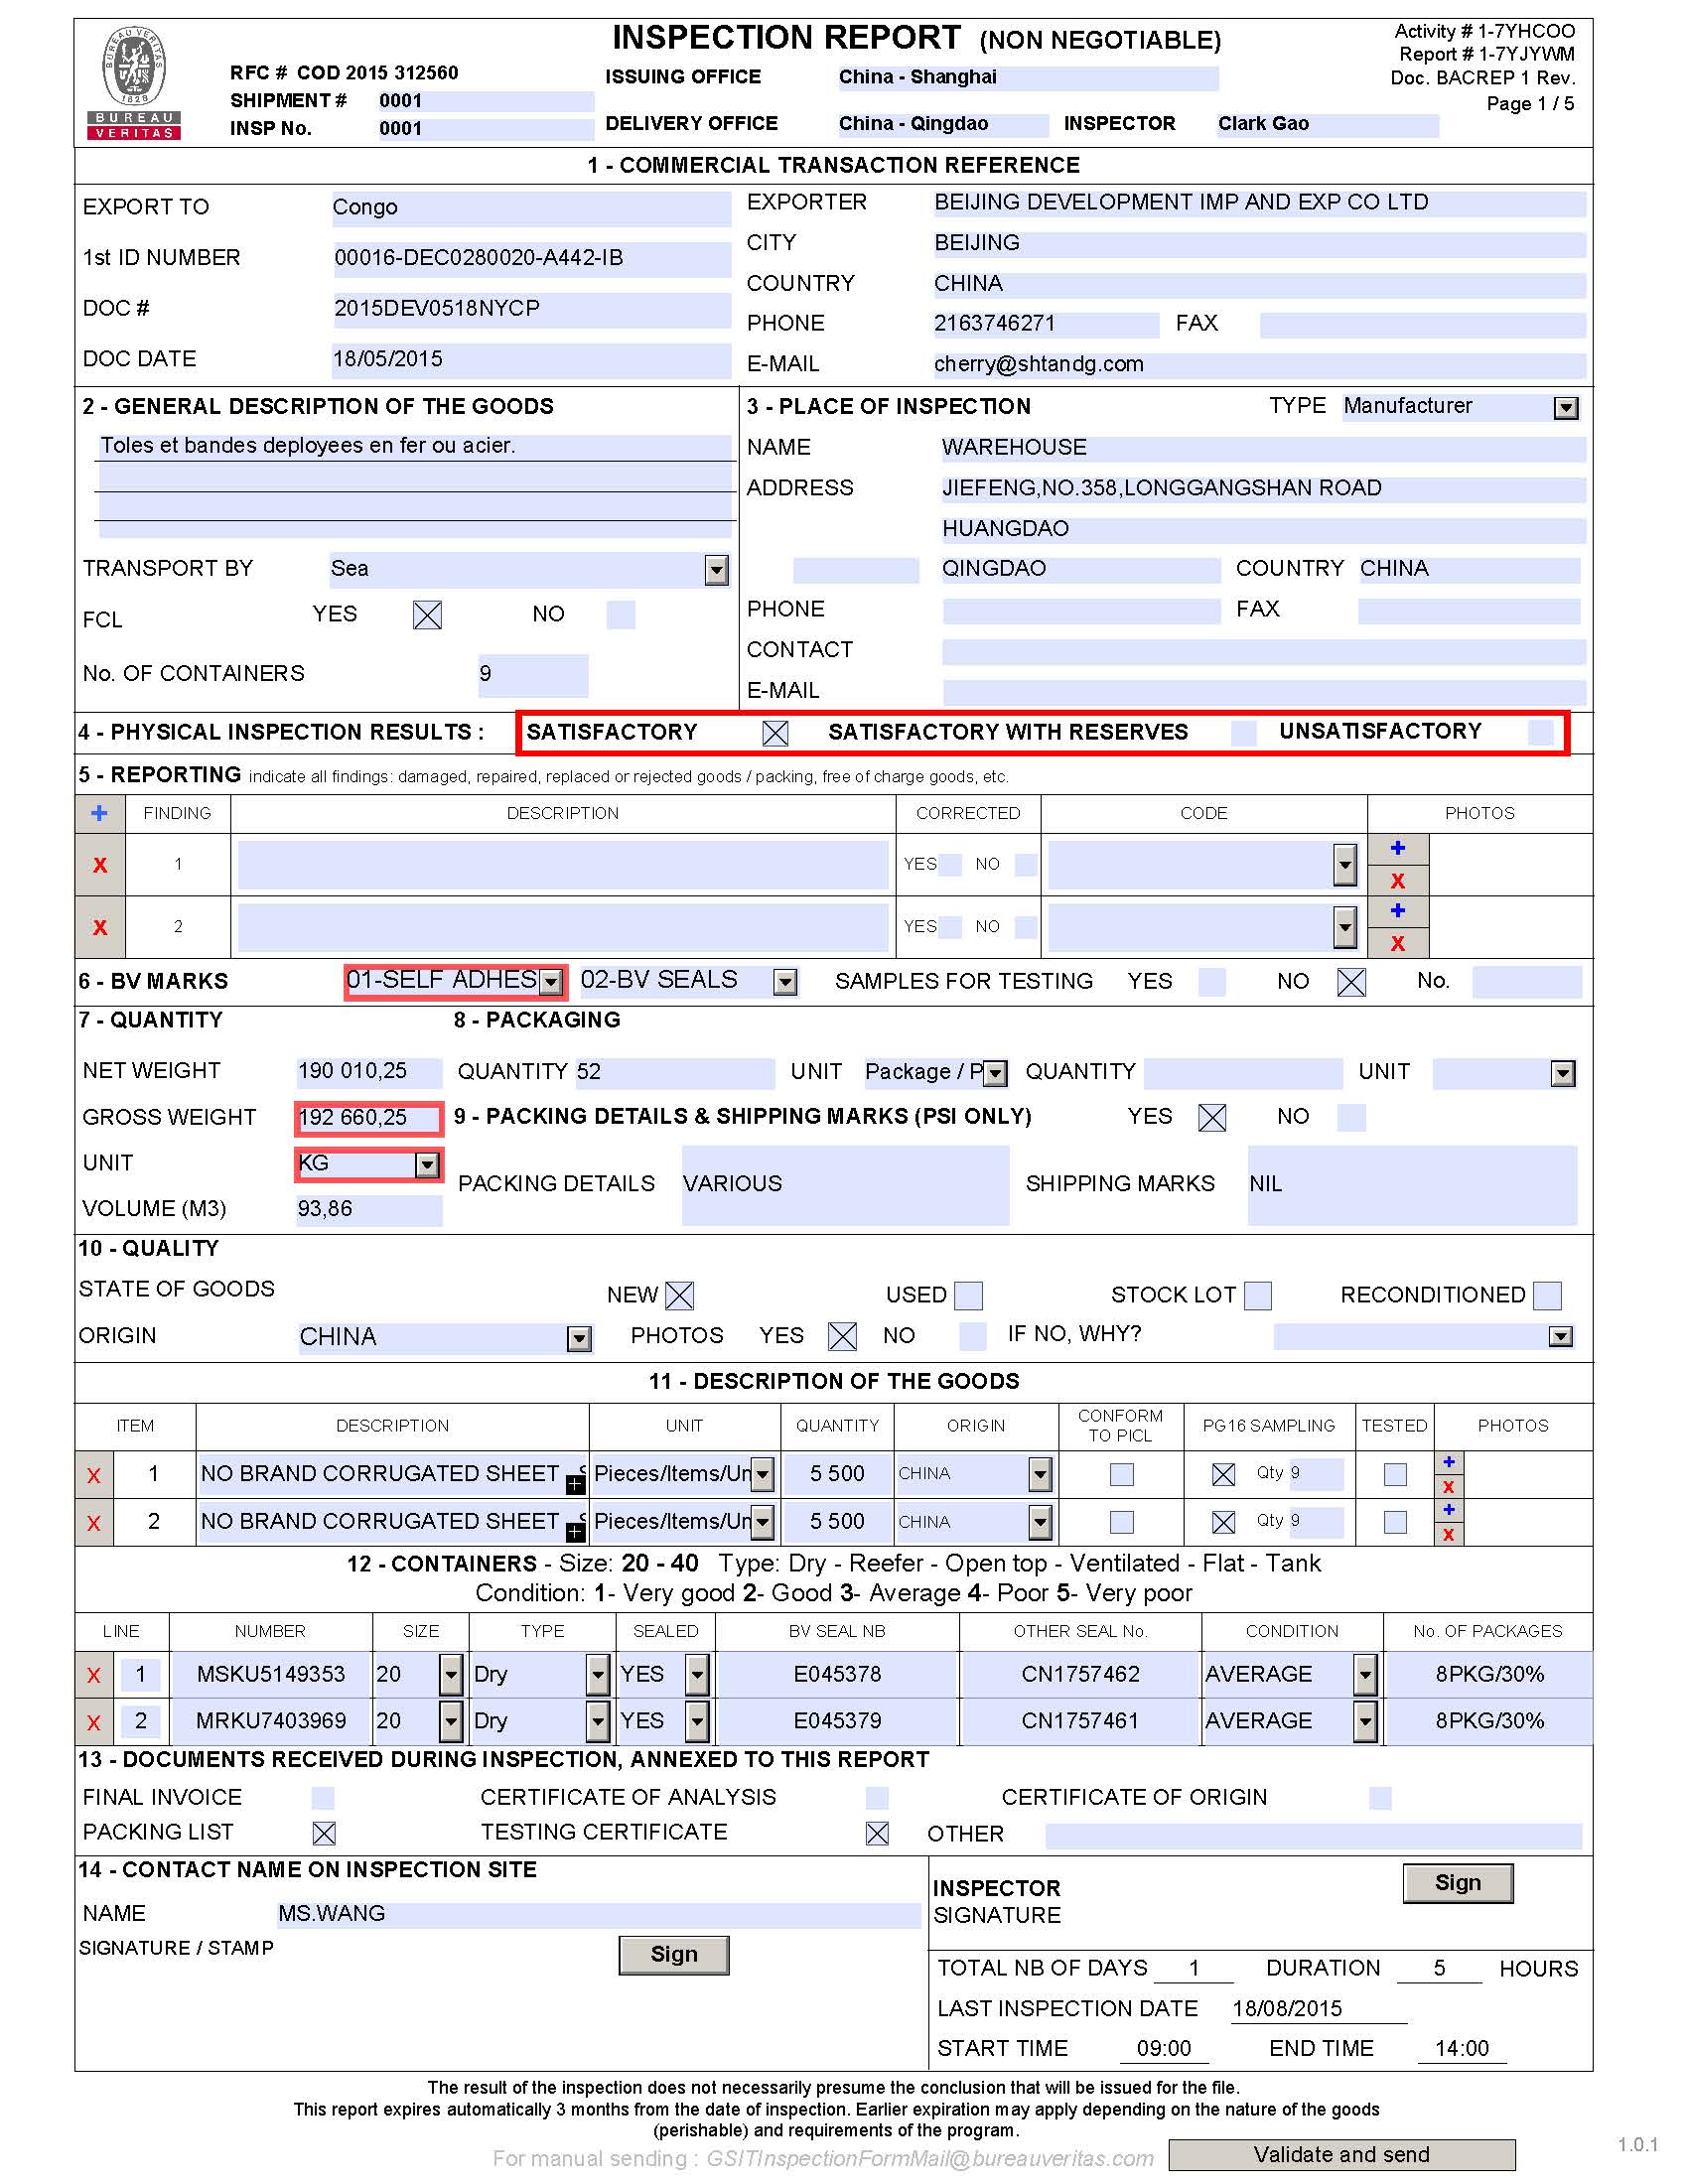Expand description of goods item 2
The height and width of the screenshot is (2184, 1688).
coord(575,1530)
